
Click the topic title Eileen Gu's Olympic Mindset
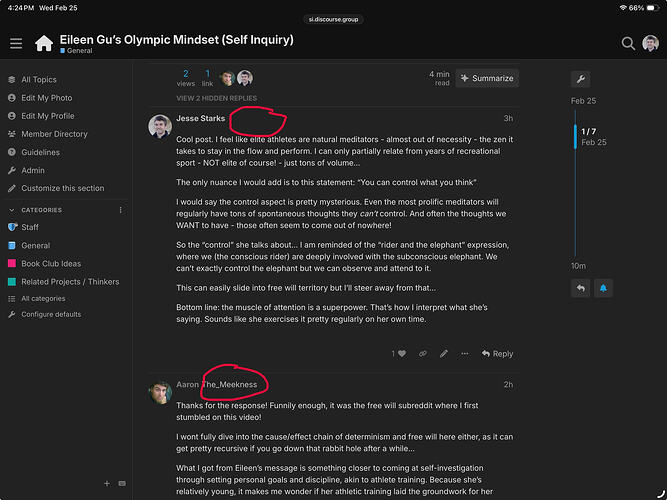[177, 40]
